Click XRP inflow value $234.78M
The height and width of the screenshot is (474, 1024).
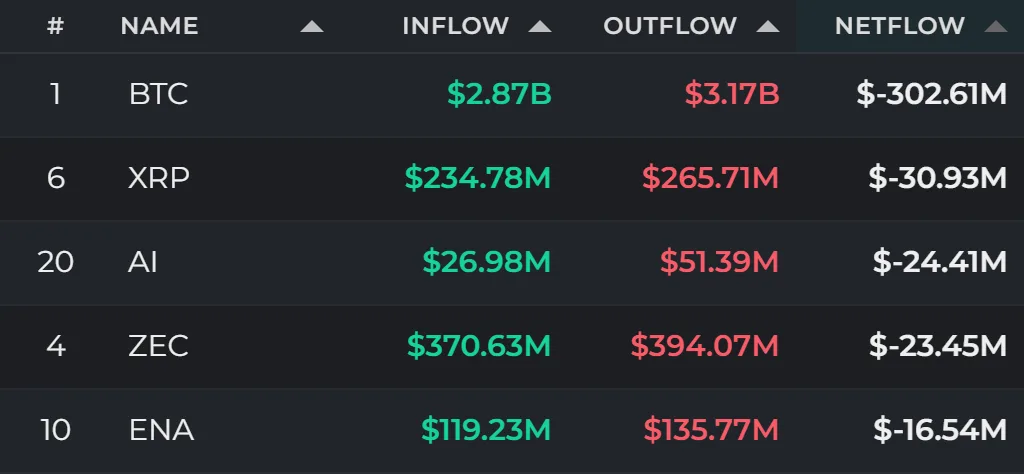[x=478, y=178]
